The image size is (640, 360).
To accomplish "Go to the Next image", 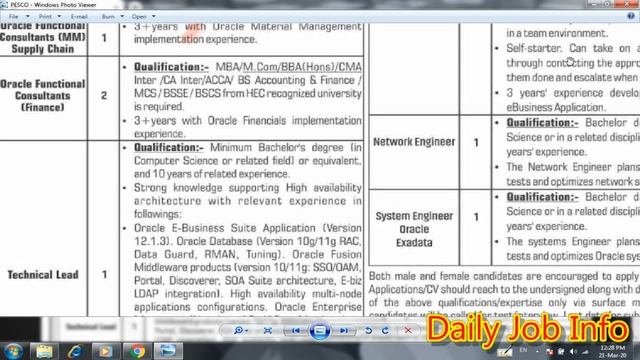I will [344, 330].
